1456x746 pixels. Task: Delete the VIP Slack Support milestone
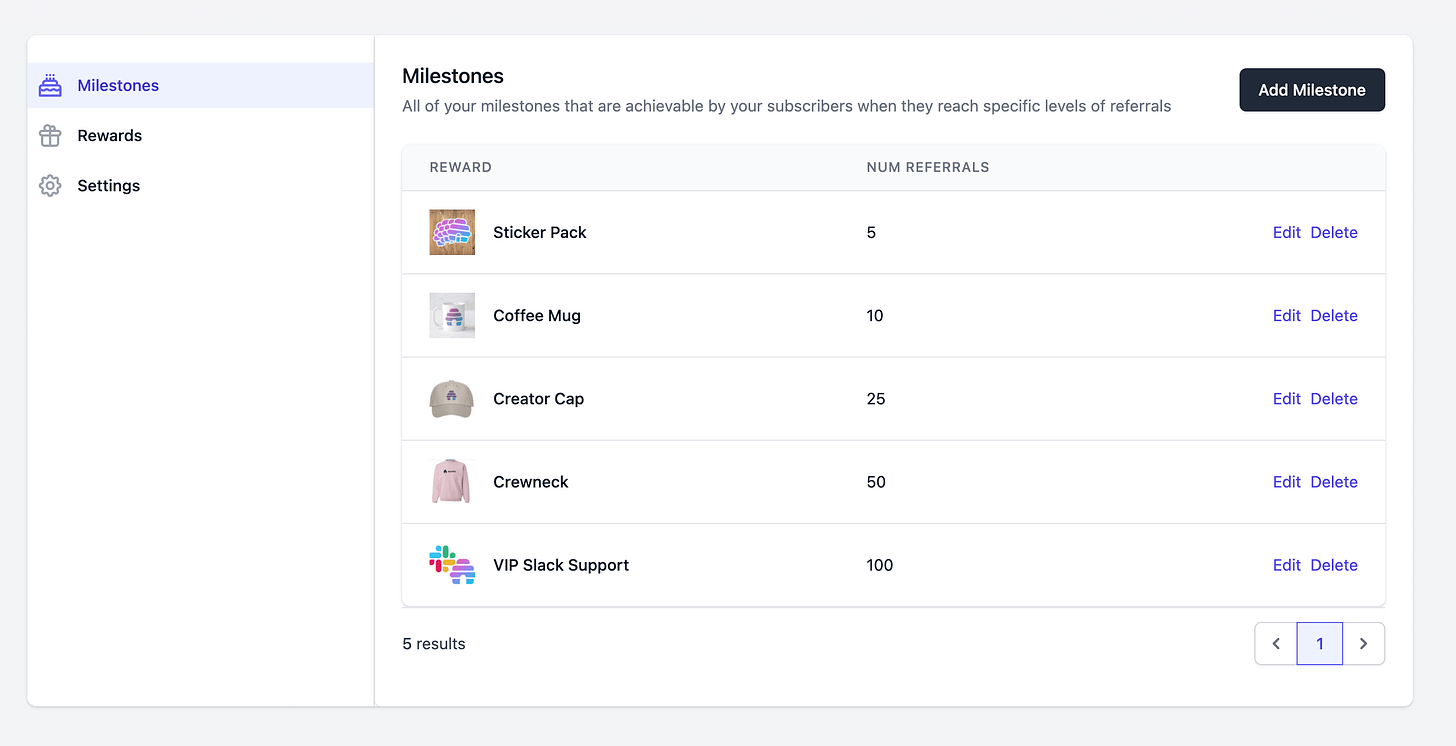(1334, 564)
